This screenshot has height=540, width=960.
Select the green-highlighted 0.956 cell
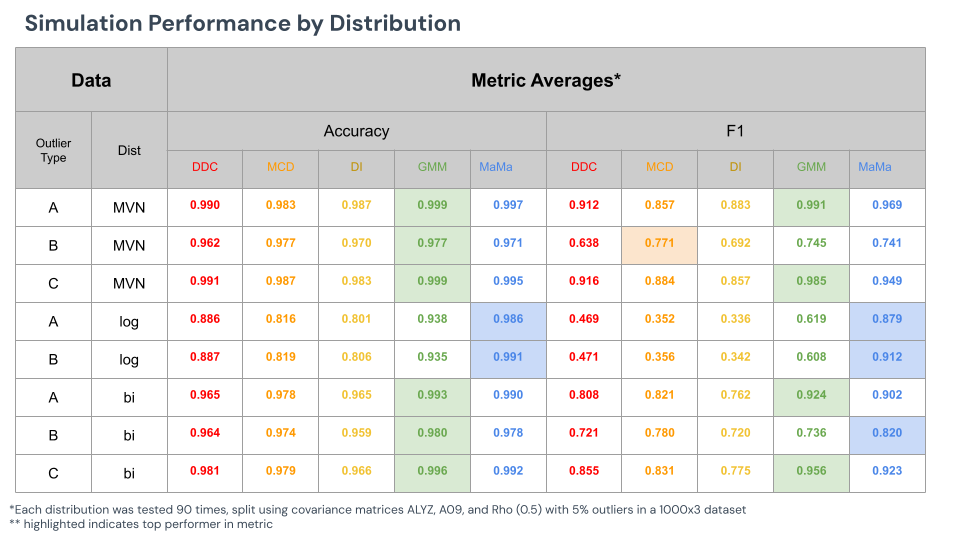pyautogui.click(x=811, y=471)
